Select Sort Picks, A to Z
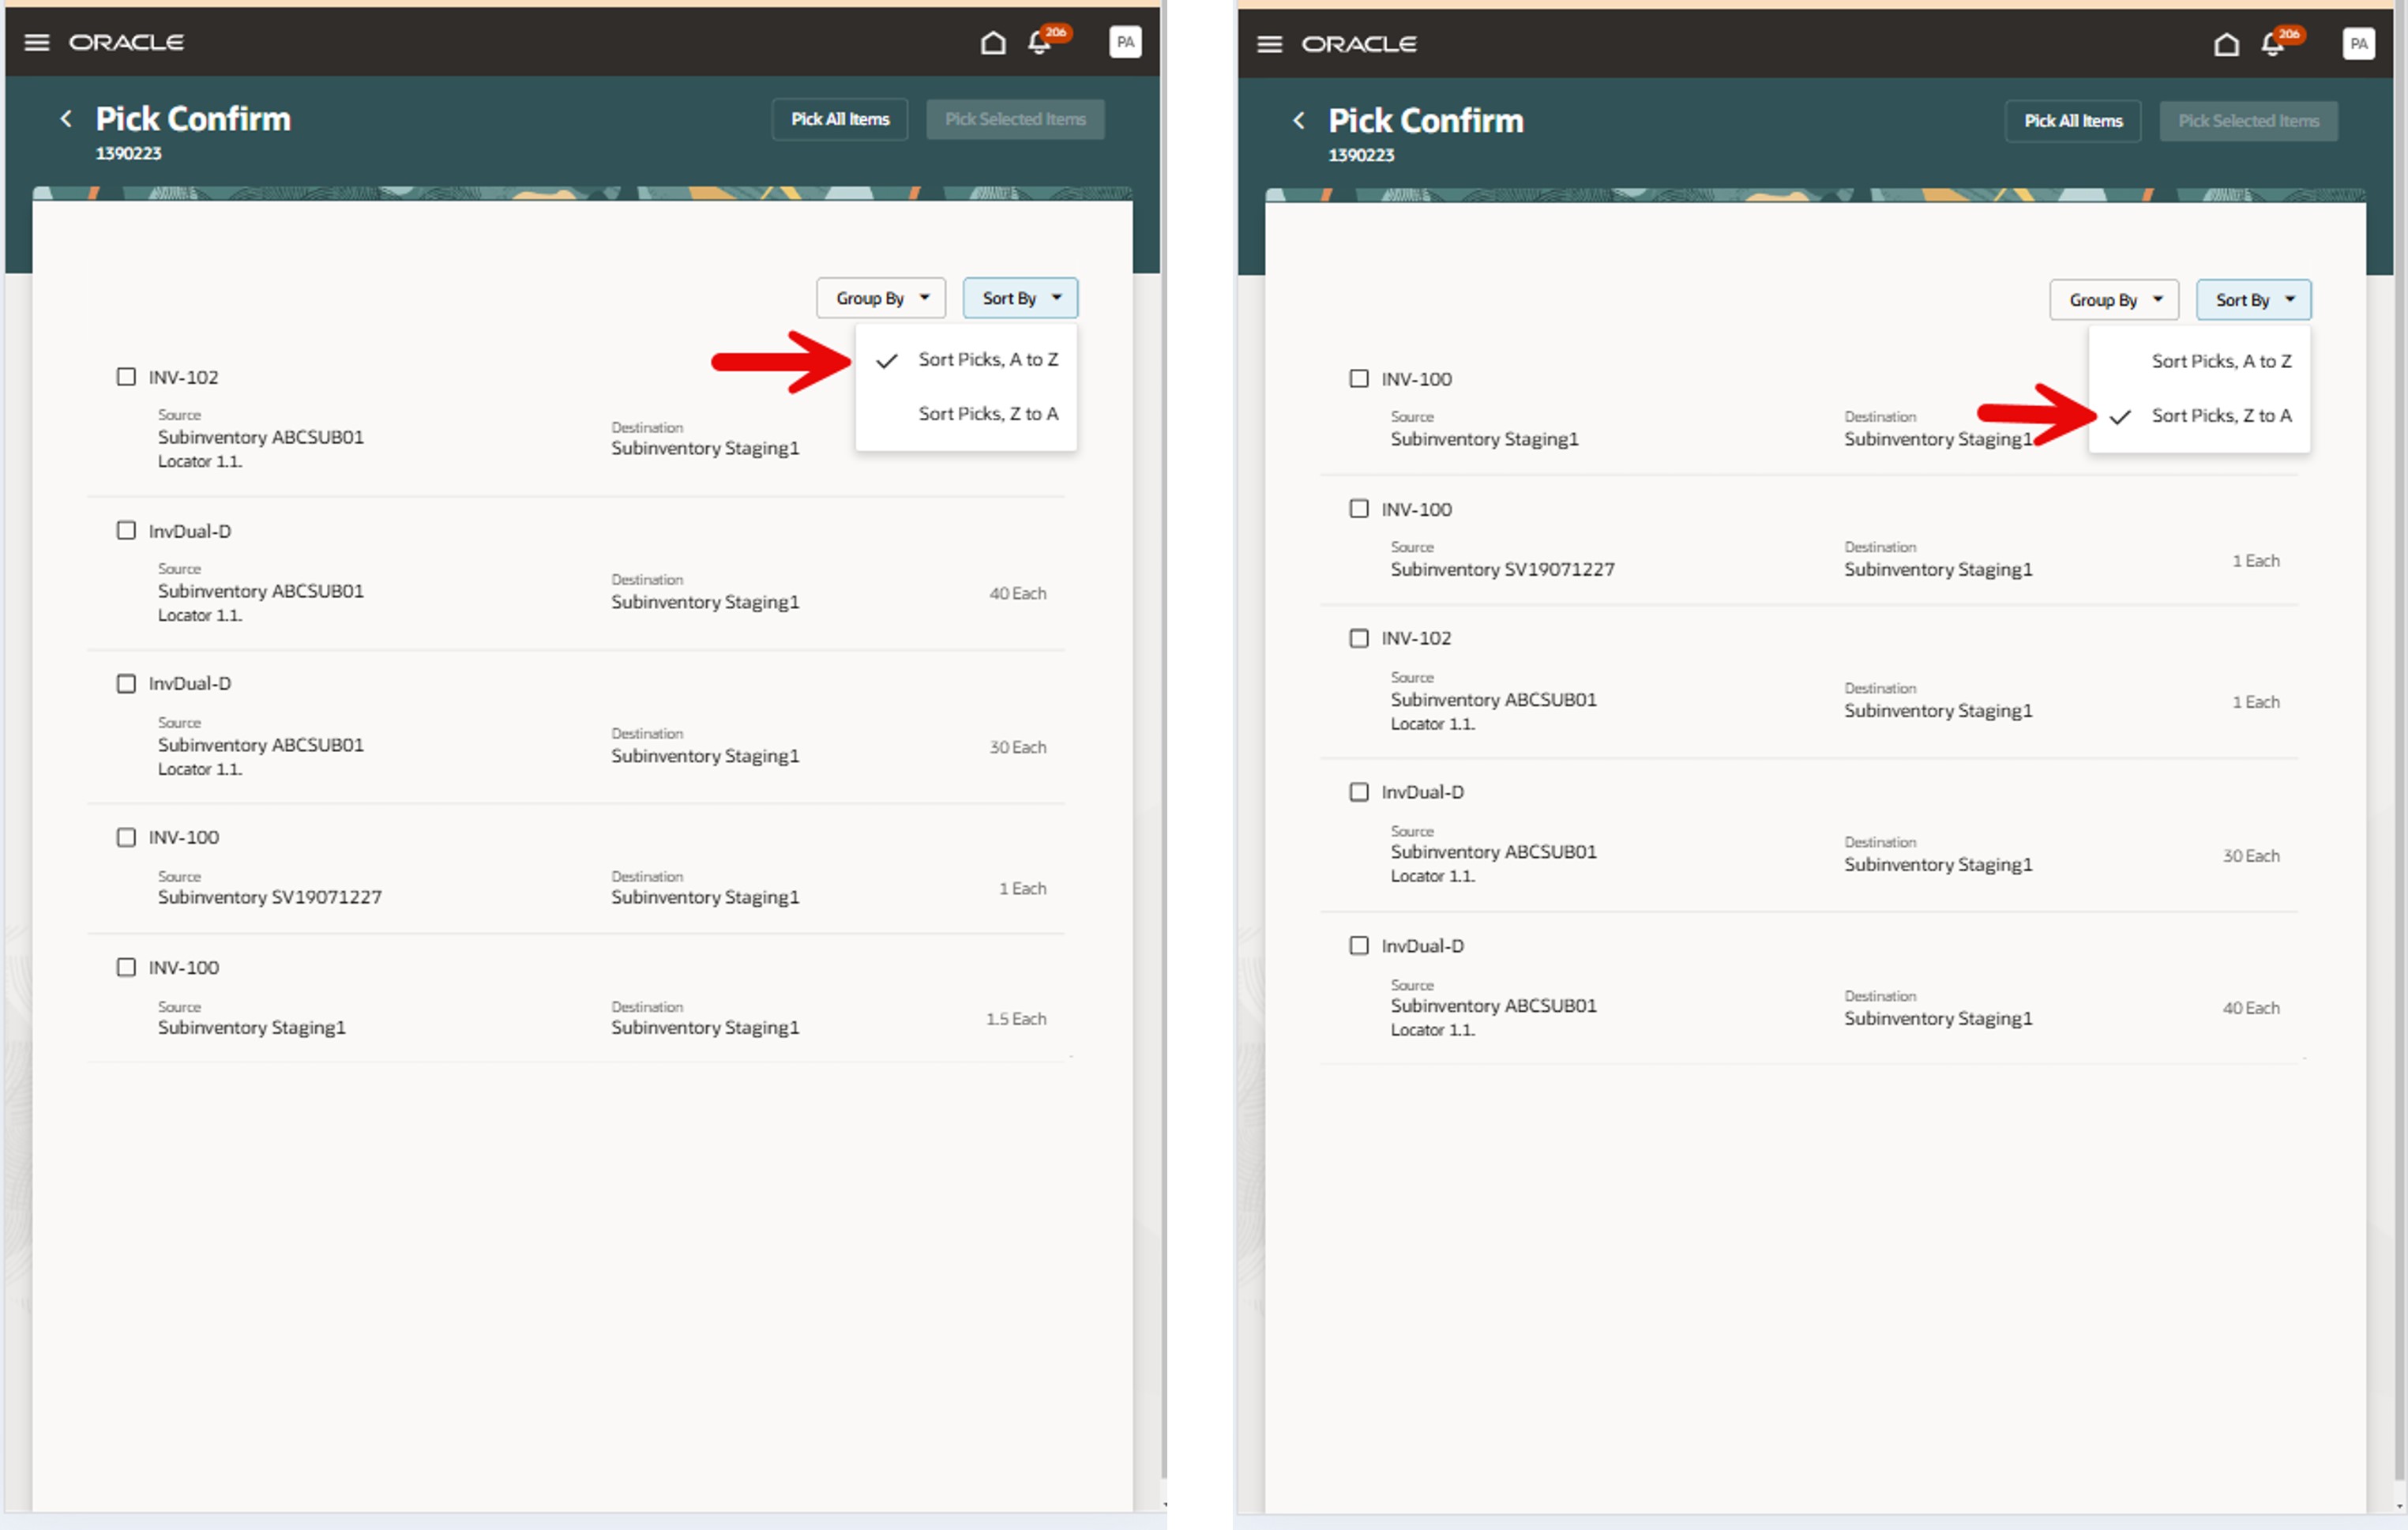Screen dimensions: 2408x1530 988,359
